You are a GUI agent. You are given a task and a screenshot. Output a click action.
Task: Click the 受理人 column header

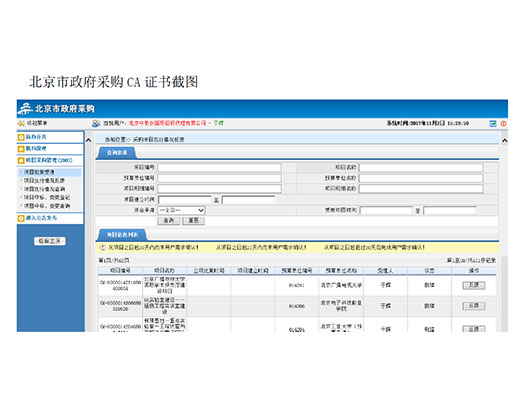point(385,271)
